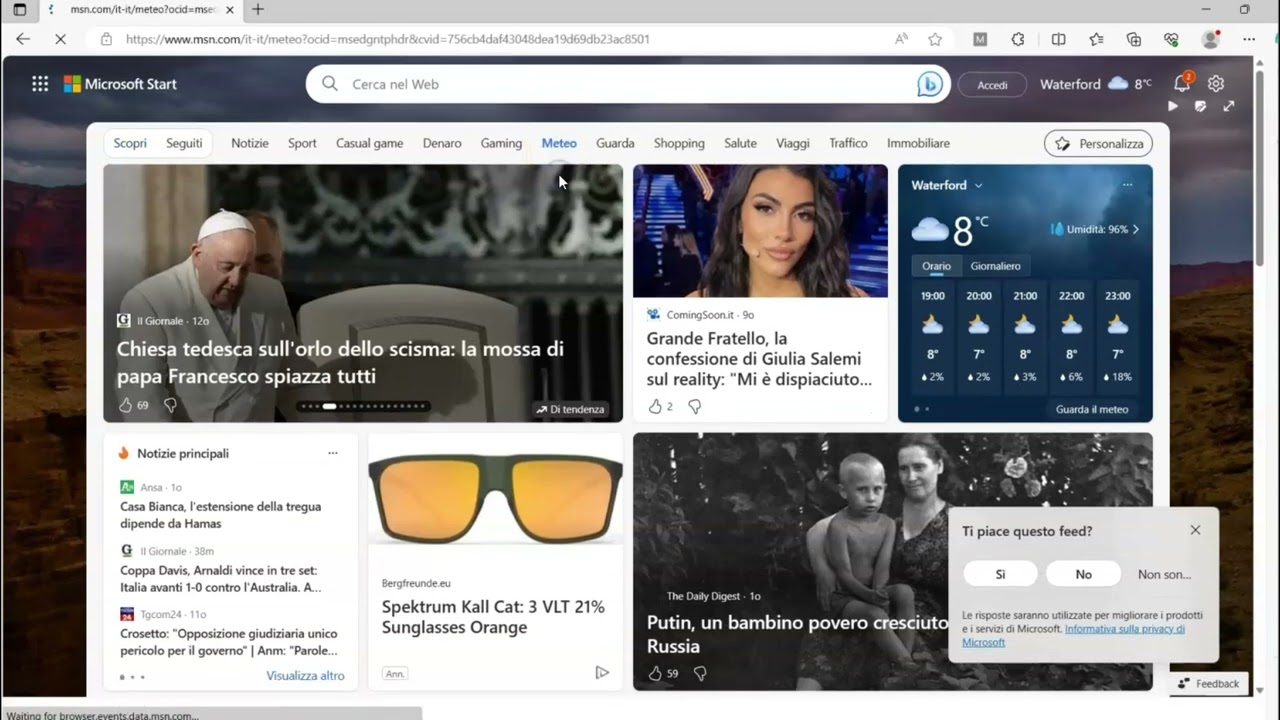Image resolution: width=1280 pixels, height=720 pixels.
Task: Open Notizie principali card options menu
Action: click(333, 453)
